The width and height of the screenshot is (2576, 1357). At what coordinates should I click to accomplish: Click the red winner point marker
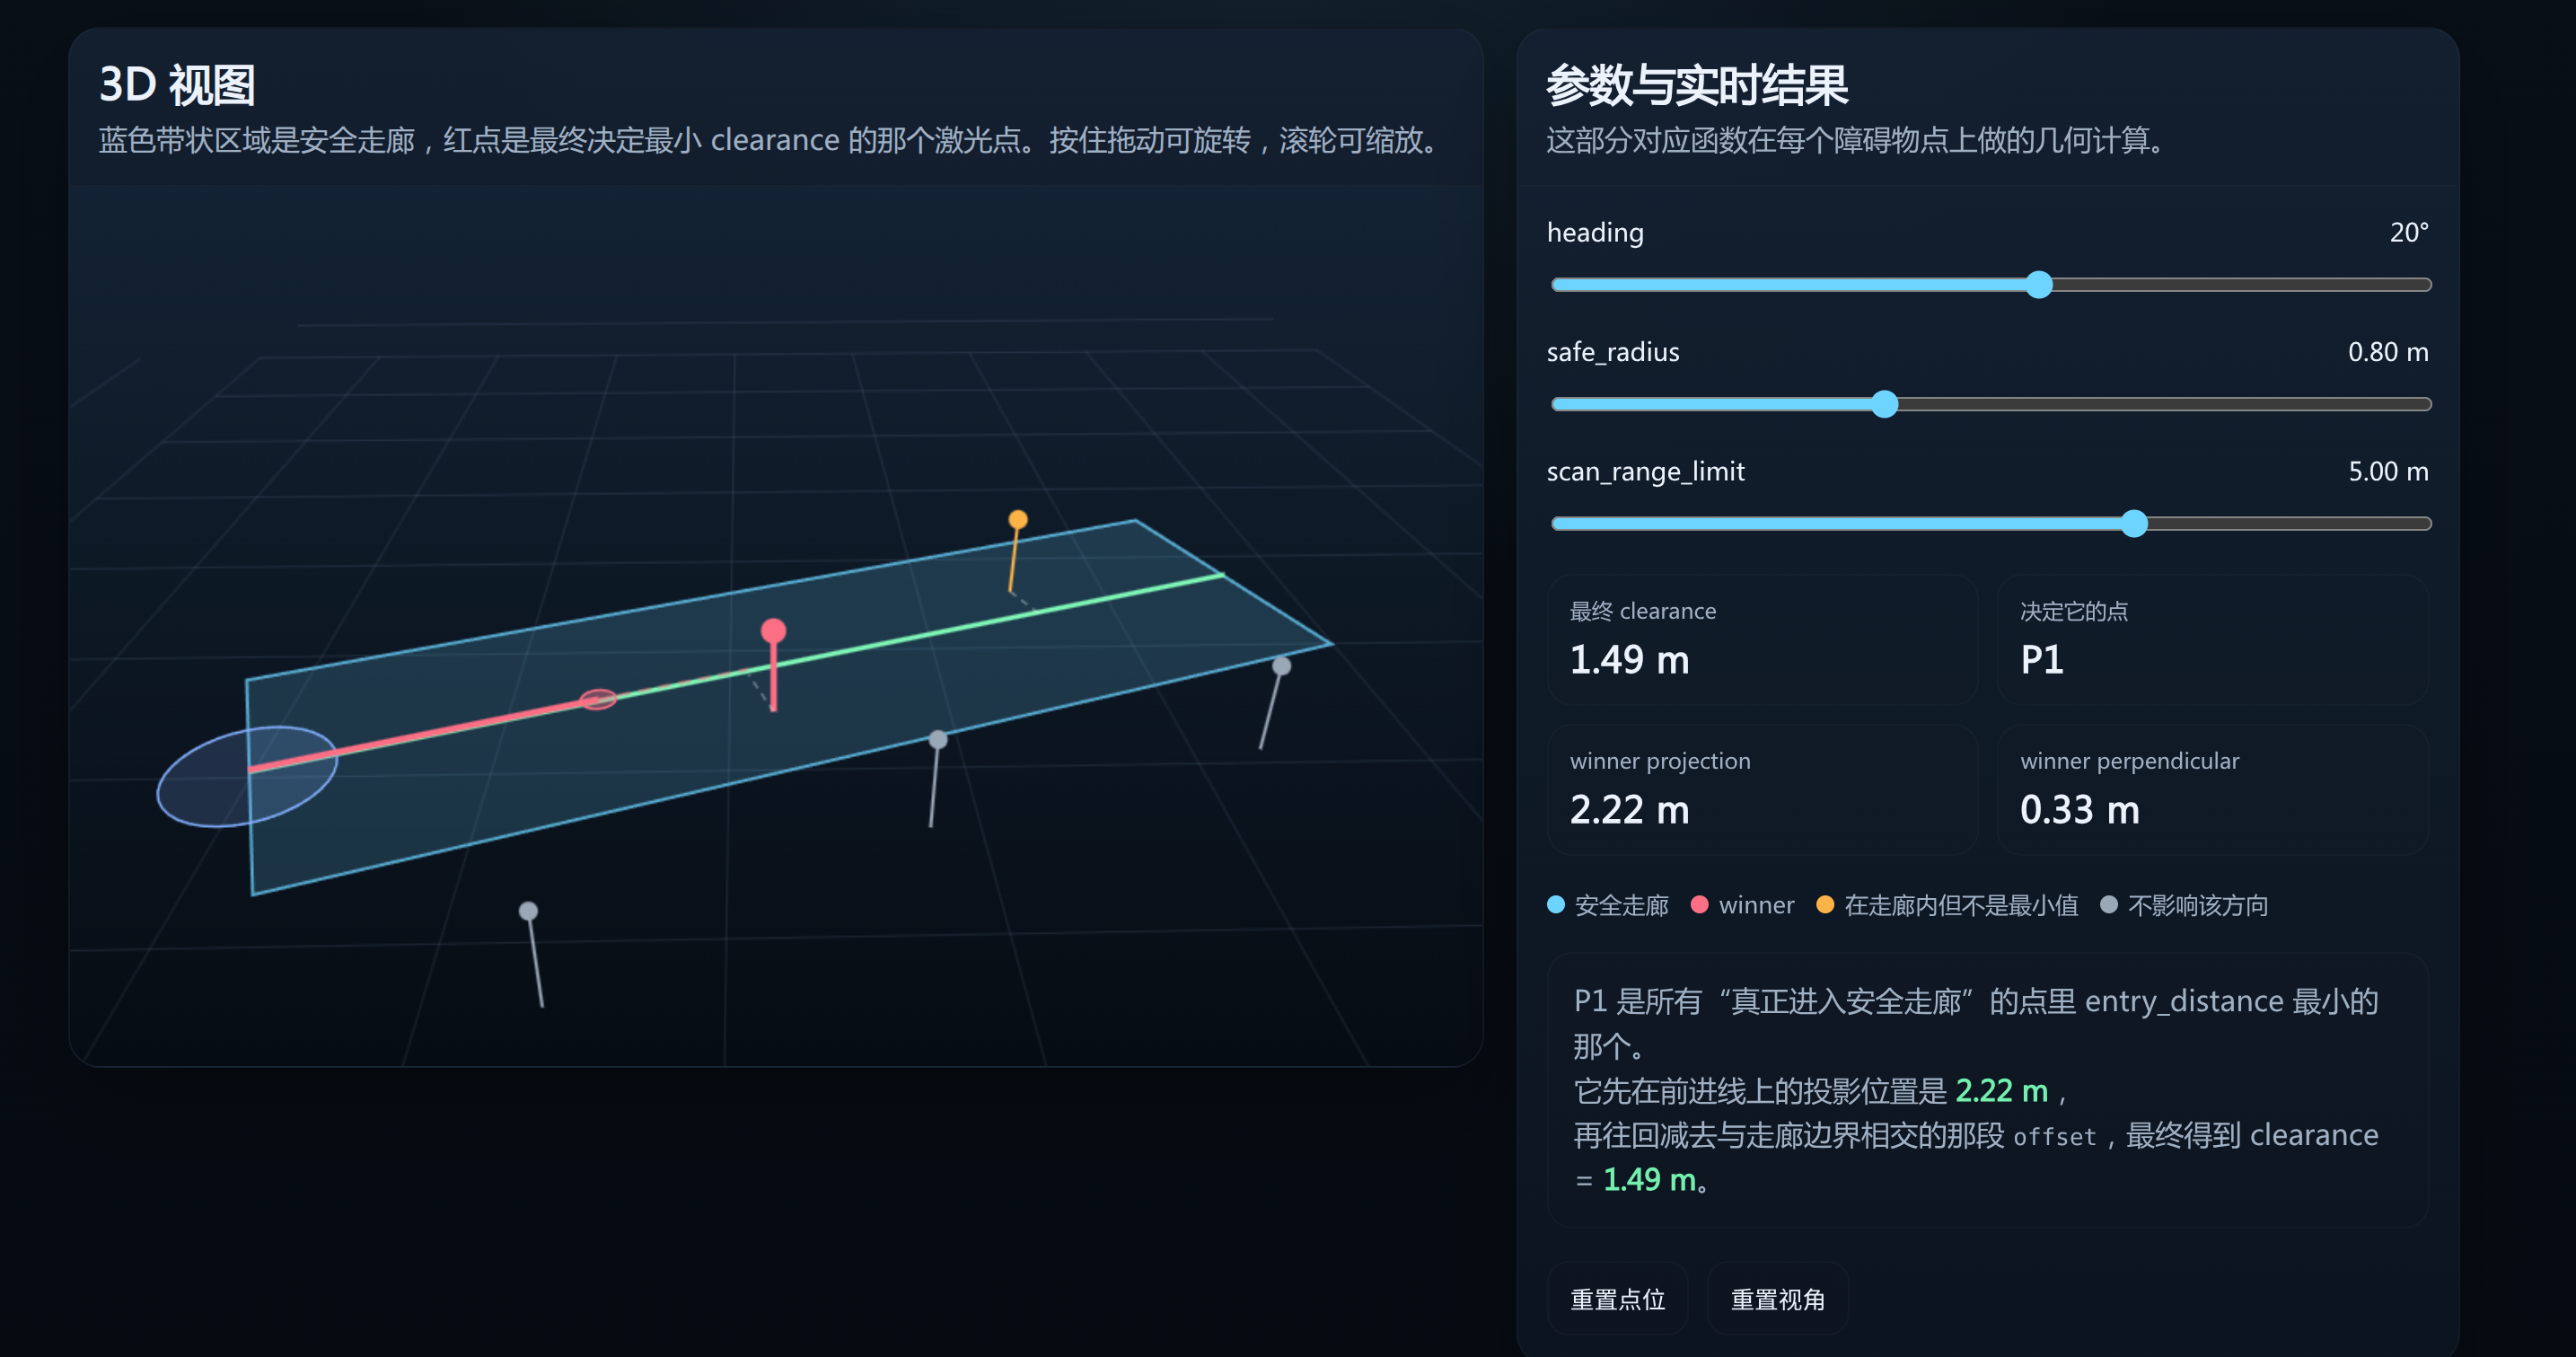773,631
